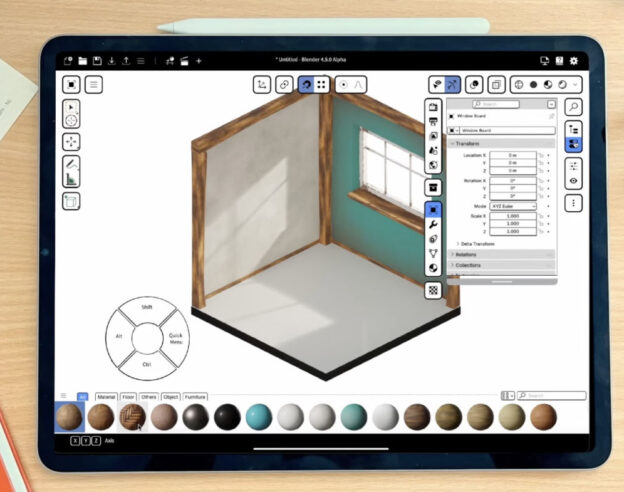This screenshot has width=624, height=492.
Task: Open the Output properties printer tab
Action: (x=433, y=121)
